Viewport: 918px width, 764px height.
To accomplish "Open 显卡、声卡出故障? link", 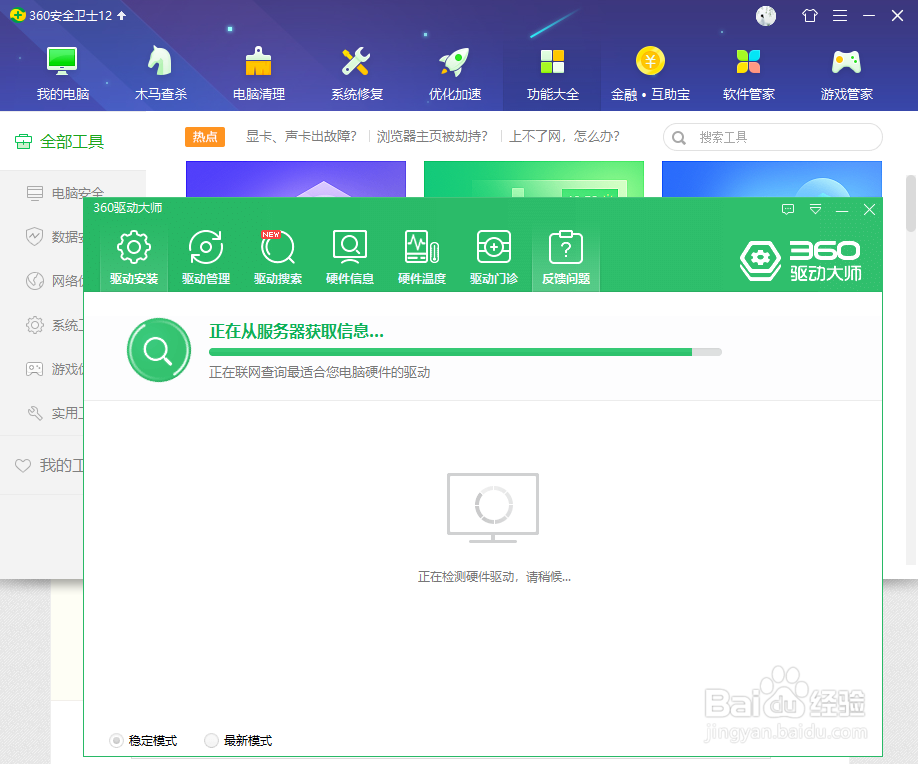I will click(301, 136).
